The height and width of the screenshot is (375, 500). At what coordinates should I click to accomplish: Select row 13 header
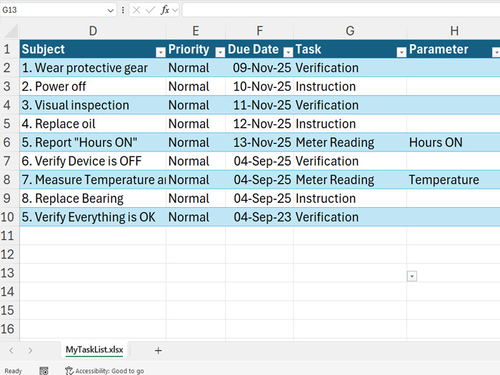point(9,273)
